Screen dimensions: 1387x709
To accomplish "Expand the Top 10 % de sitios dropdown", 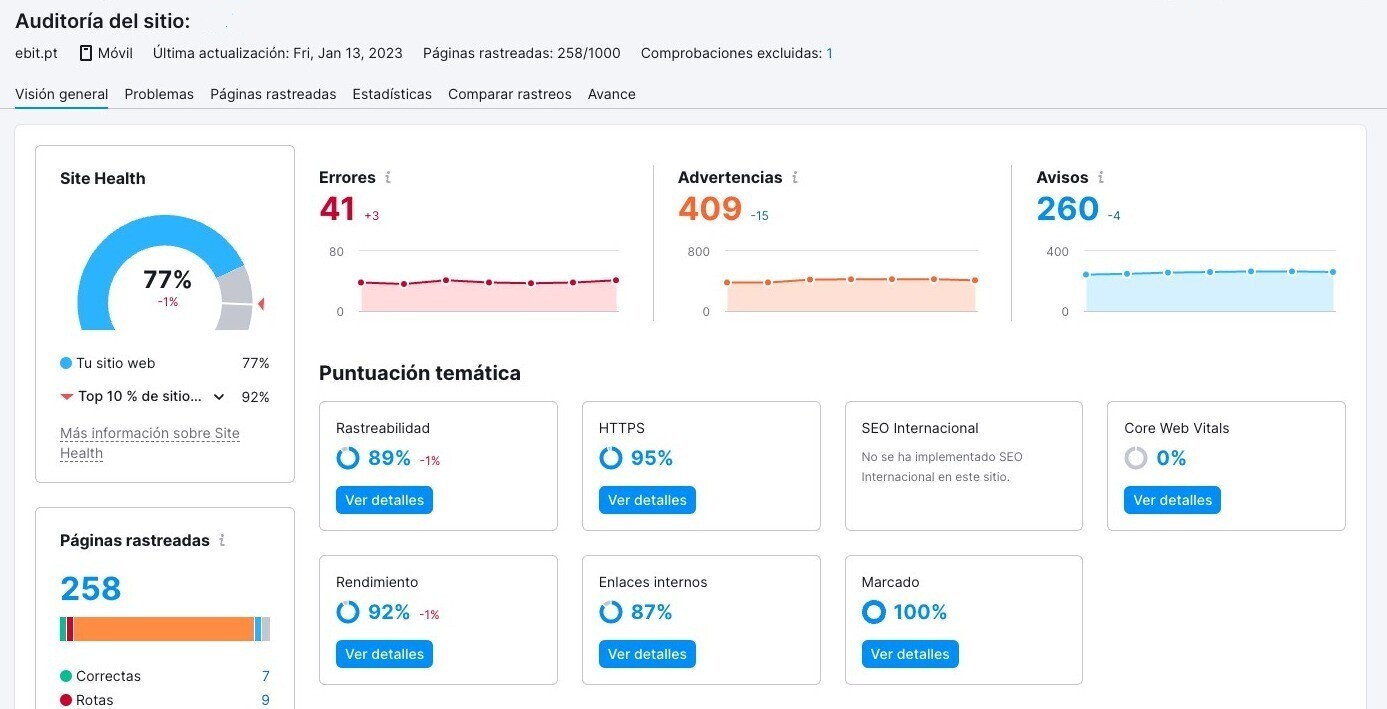I will click(x=219, y=396).
